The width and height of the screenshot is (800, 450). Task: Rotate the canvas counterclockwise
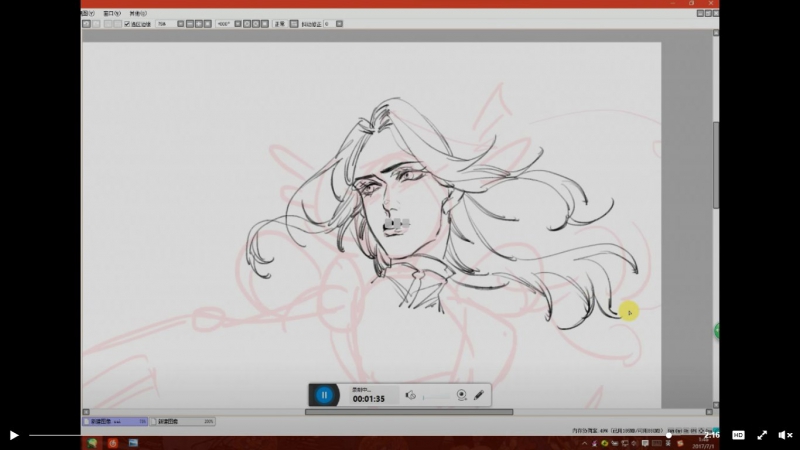click(x=247, y=24)
